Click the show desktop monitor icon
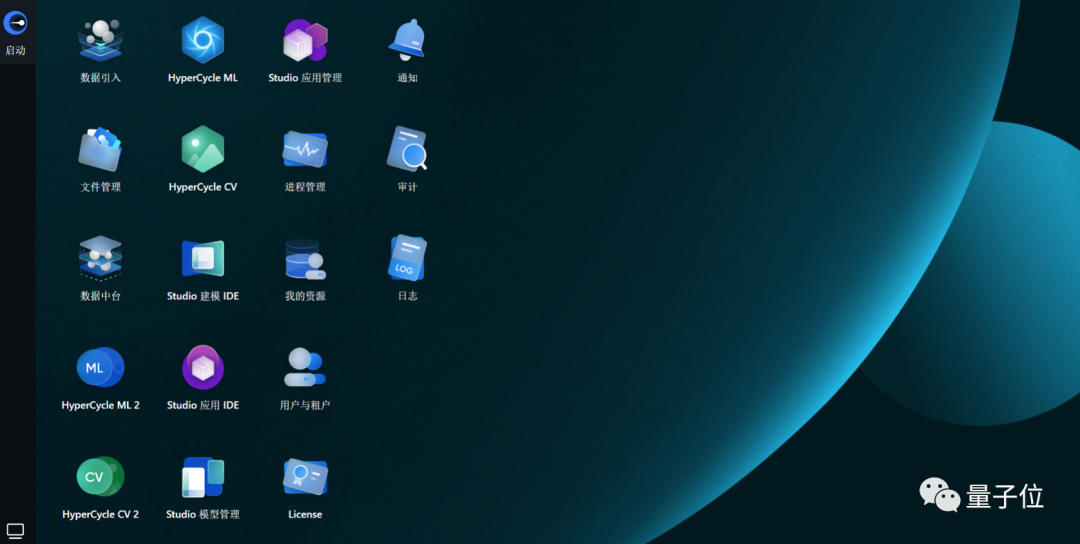 (15, 530)
